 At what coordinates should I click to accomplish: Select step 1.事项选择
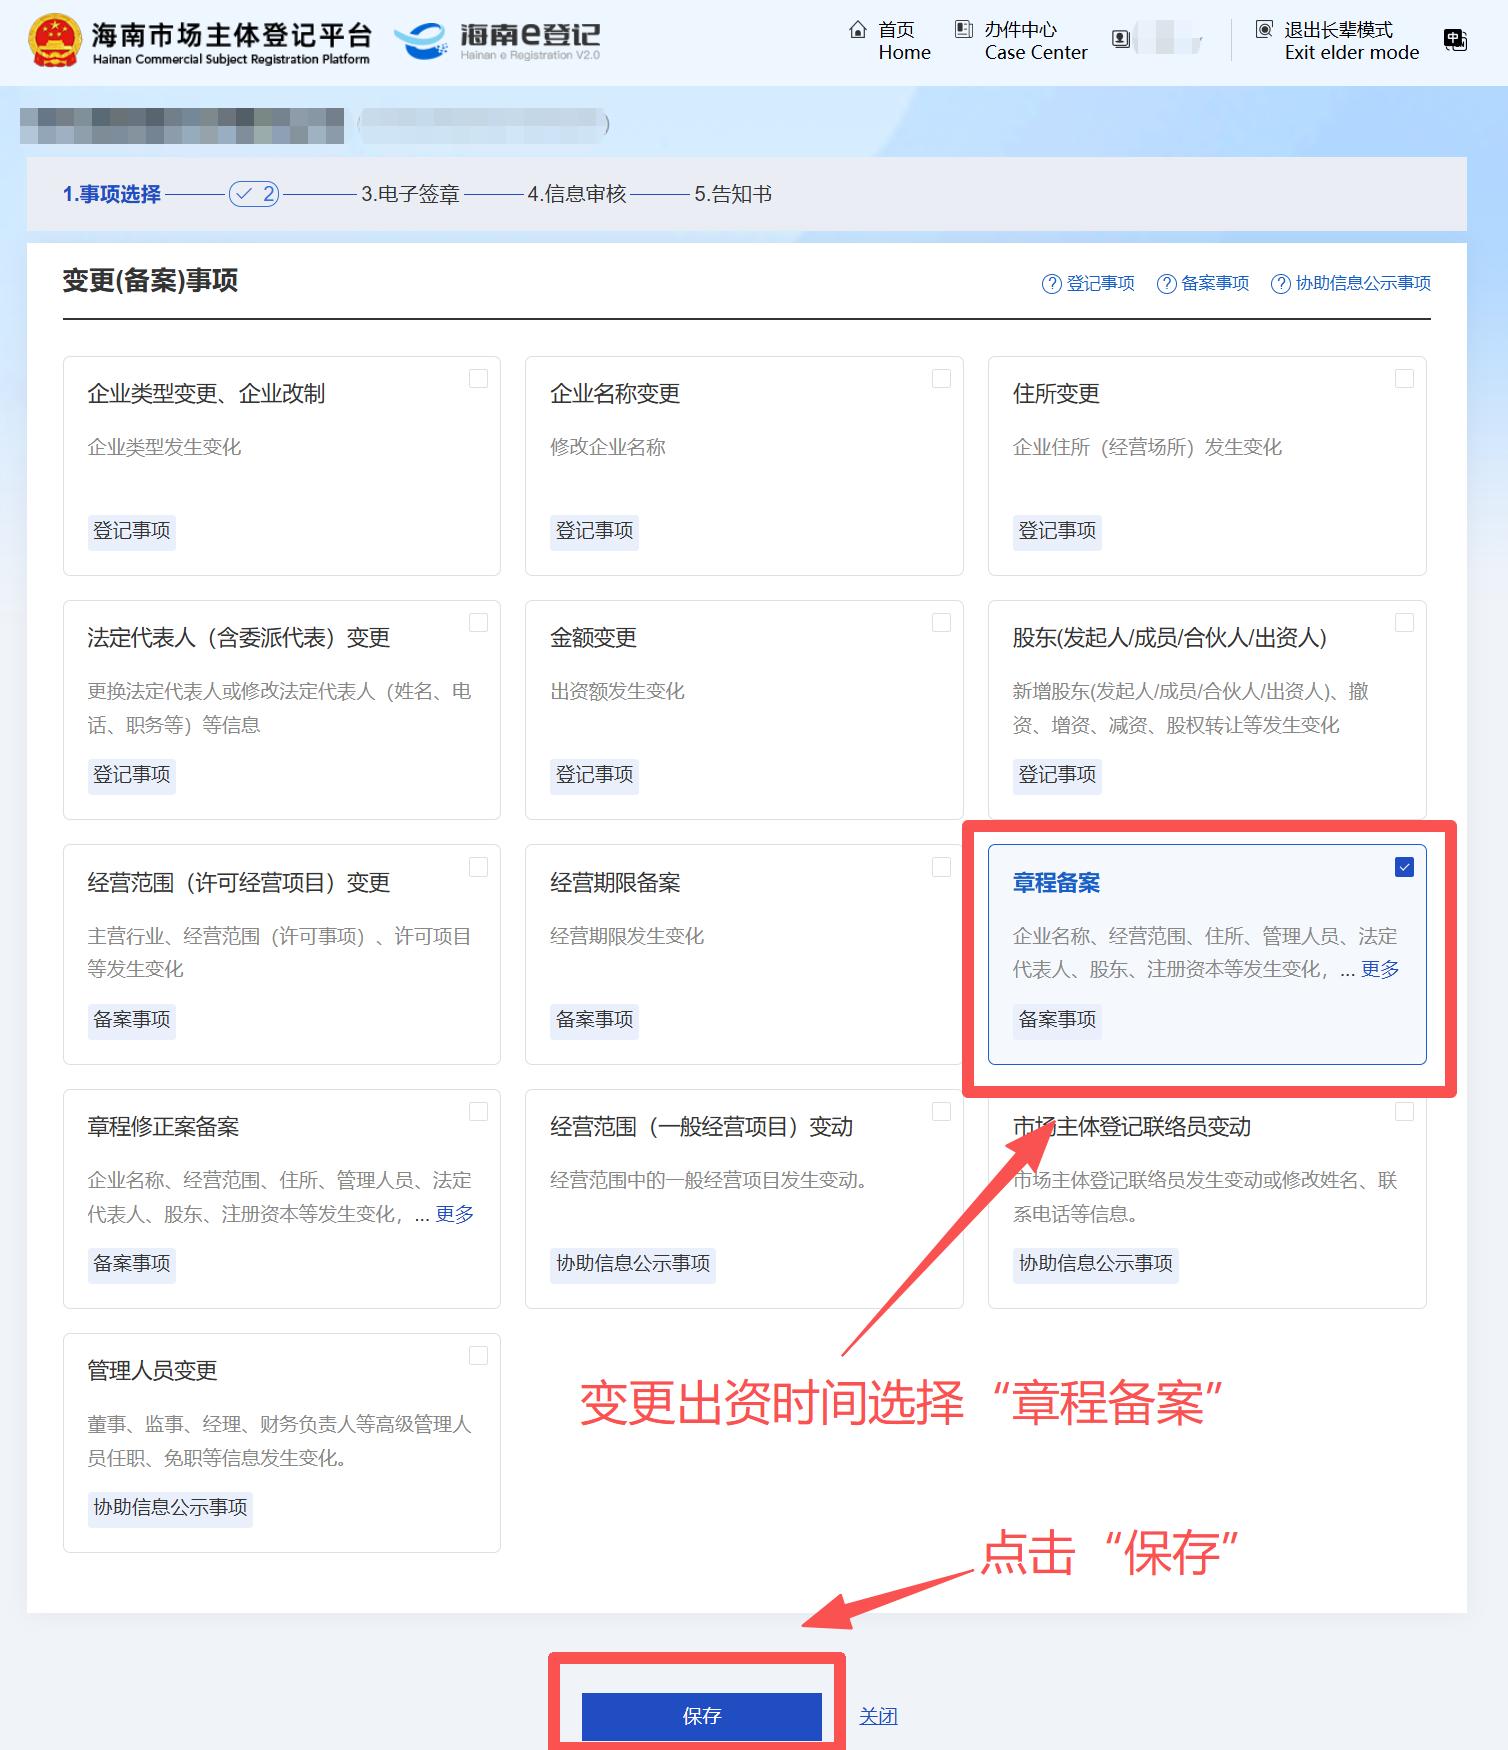point(111,194)
